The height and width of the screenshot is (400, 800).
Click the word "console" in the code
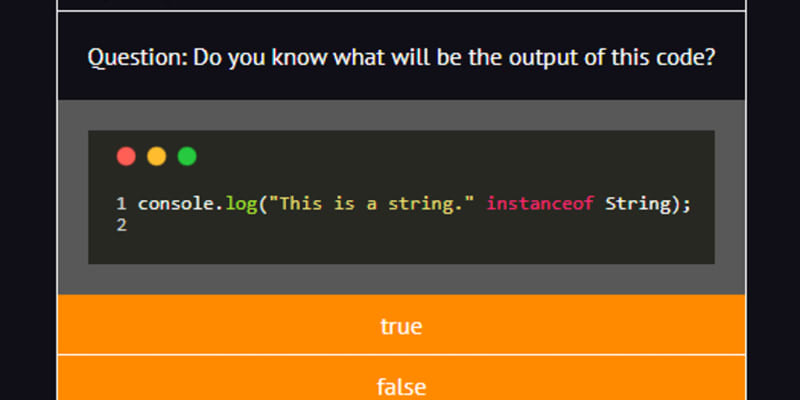174,204
